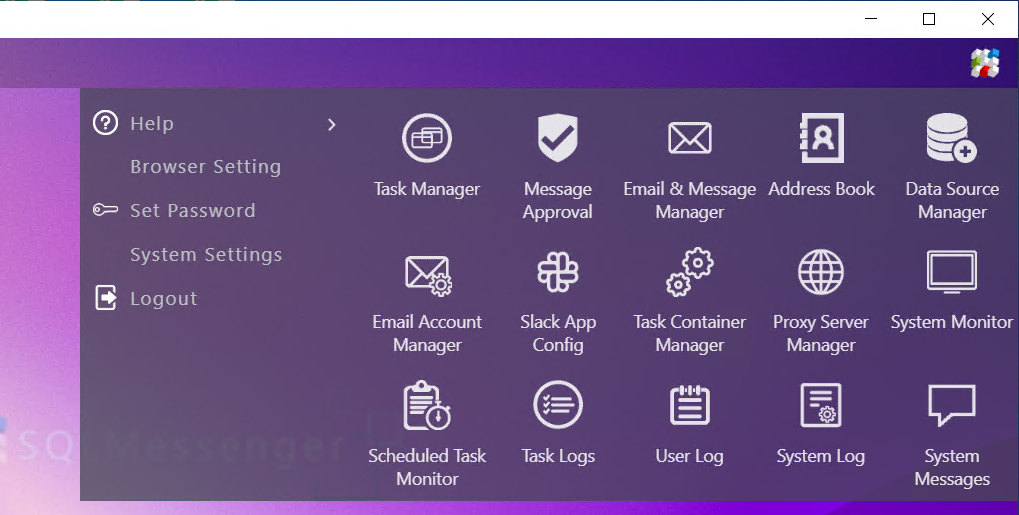
Task: Click the User Log label
Action: point(690,456)
